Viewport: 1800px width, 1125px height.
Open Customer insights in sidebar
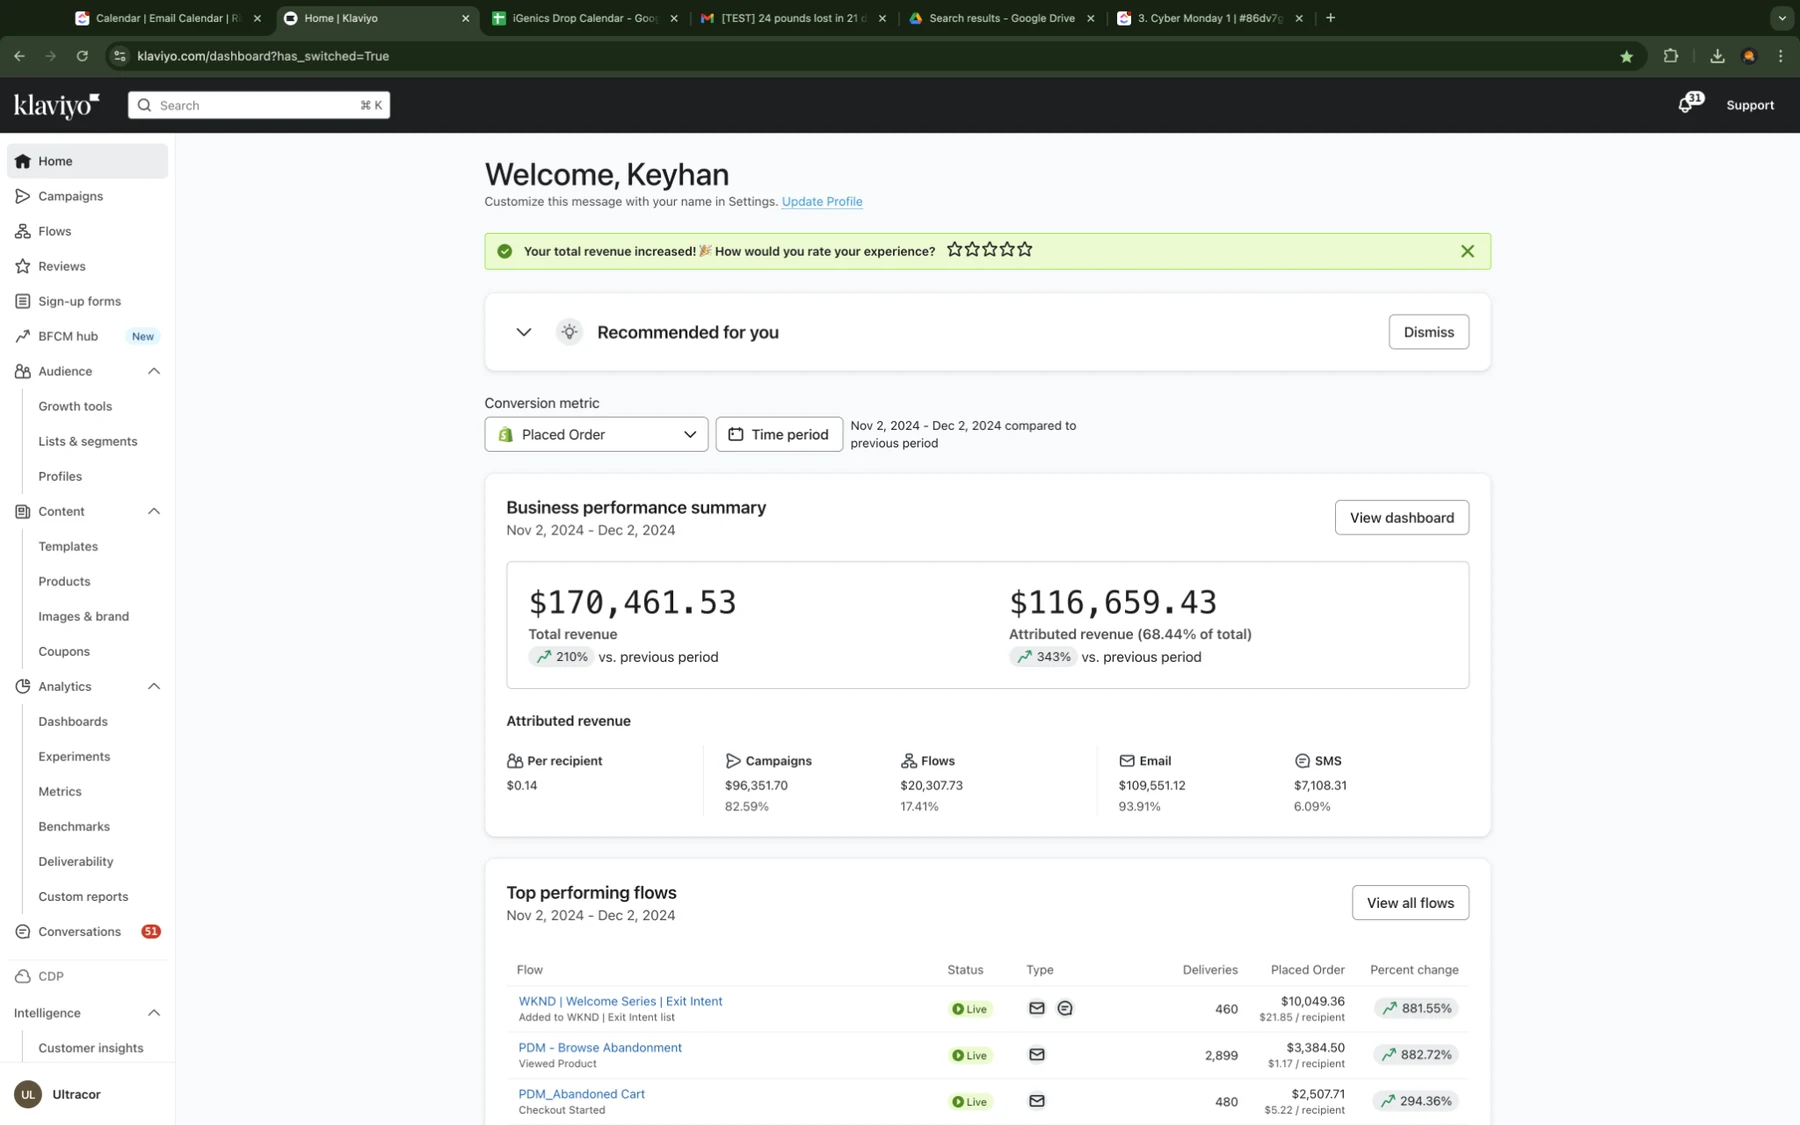point(91,1048)
